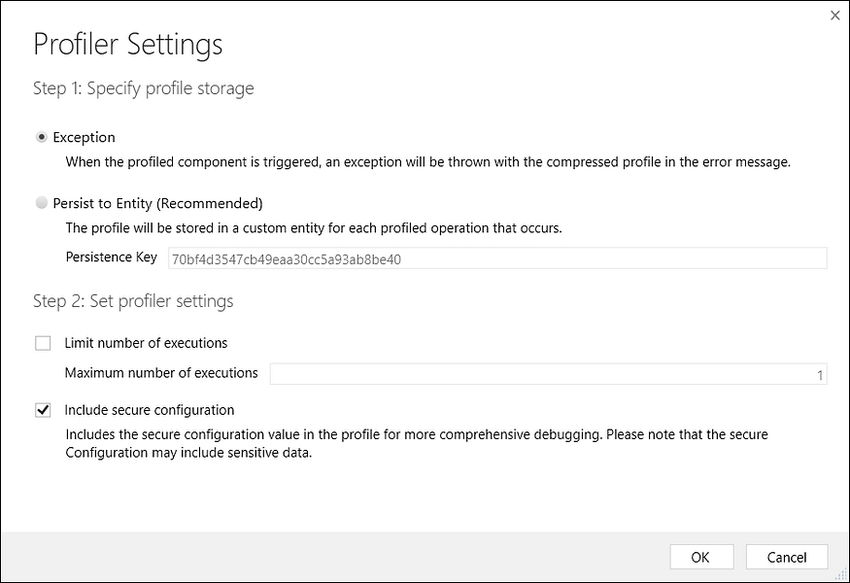
Task: Click the Maximum number of executions label
Action: [x=161, y=373]
